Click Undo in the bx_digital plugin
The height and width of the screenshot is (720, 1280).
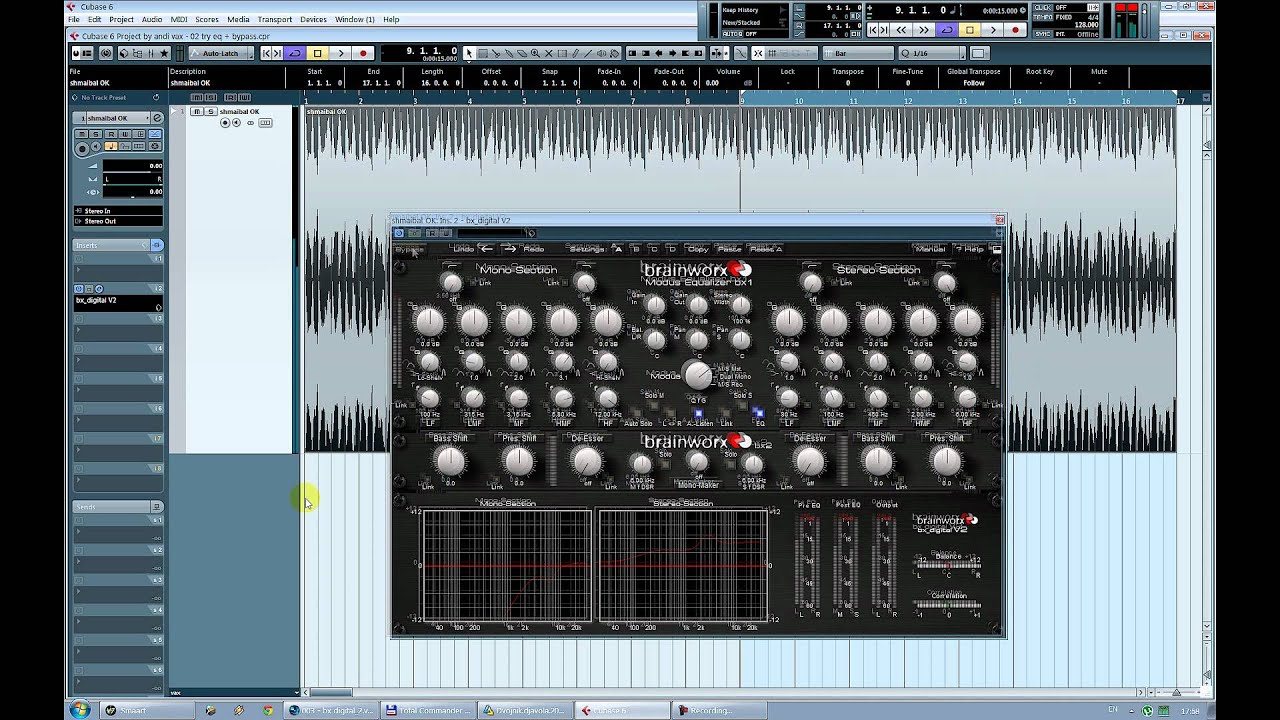[463, 249]
